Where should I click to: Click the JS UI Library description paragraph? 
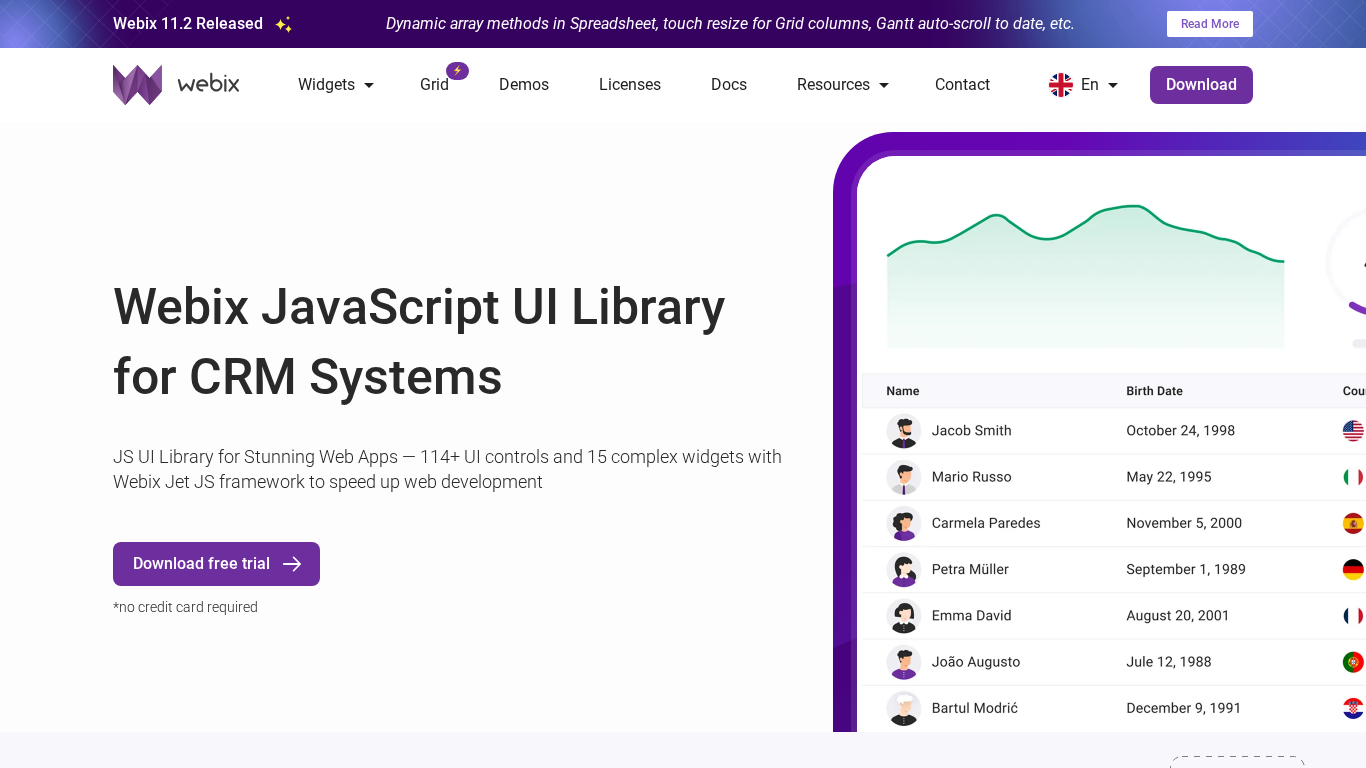point(447,469)
